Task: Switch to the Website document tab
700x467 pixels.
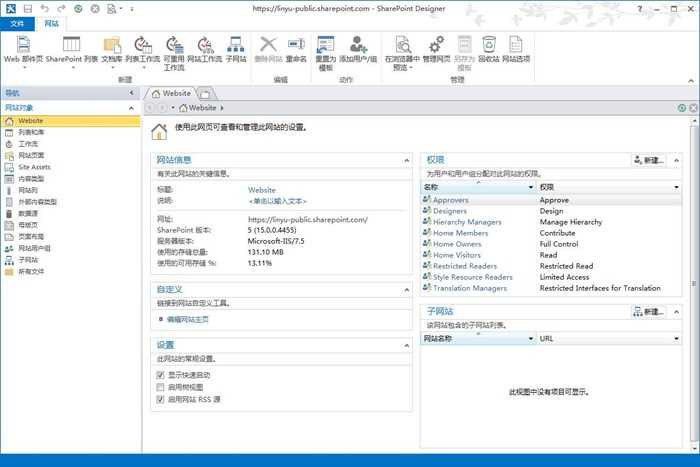Action: point(171,93)
